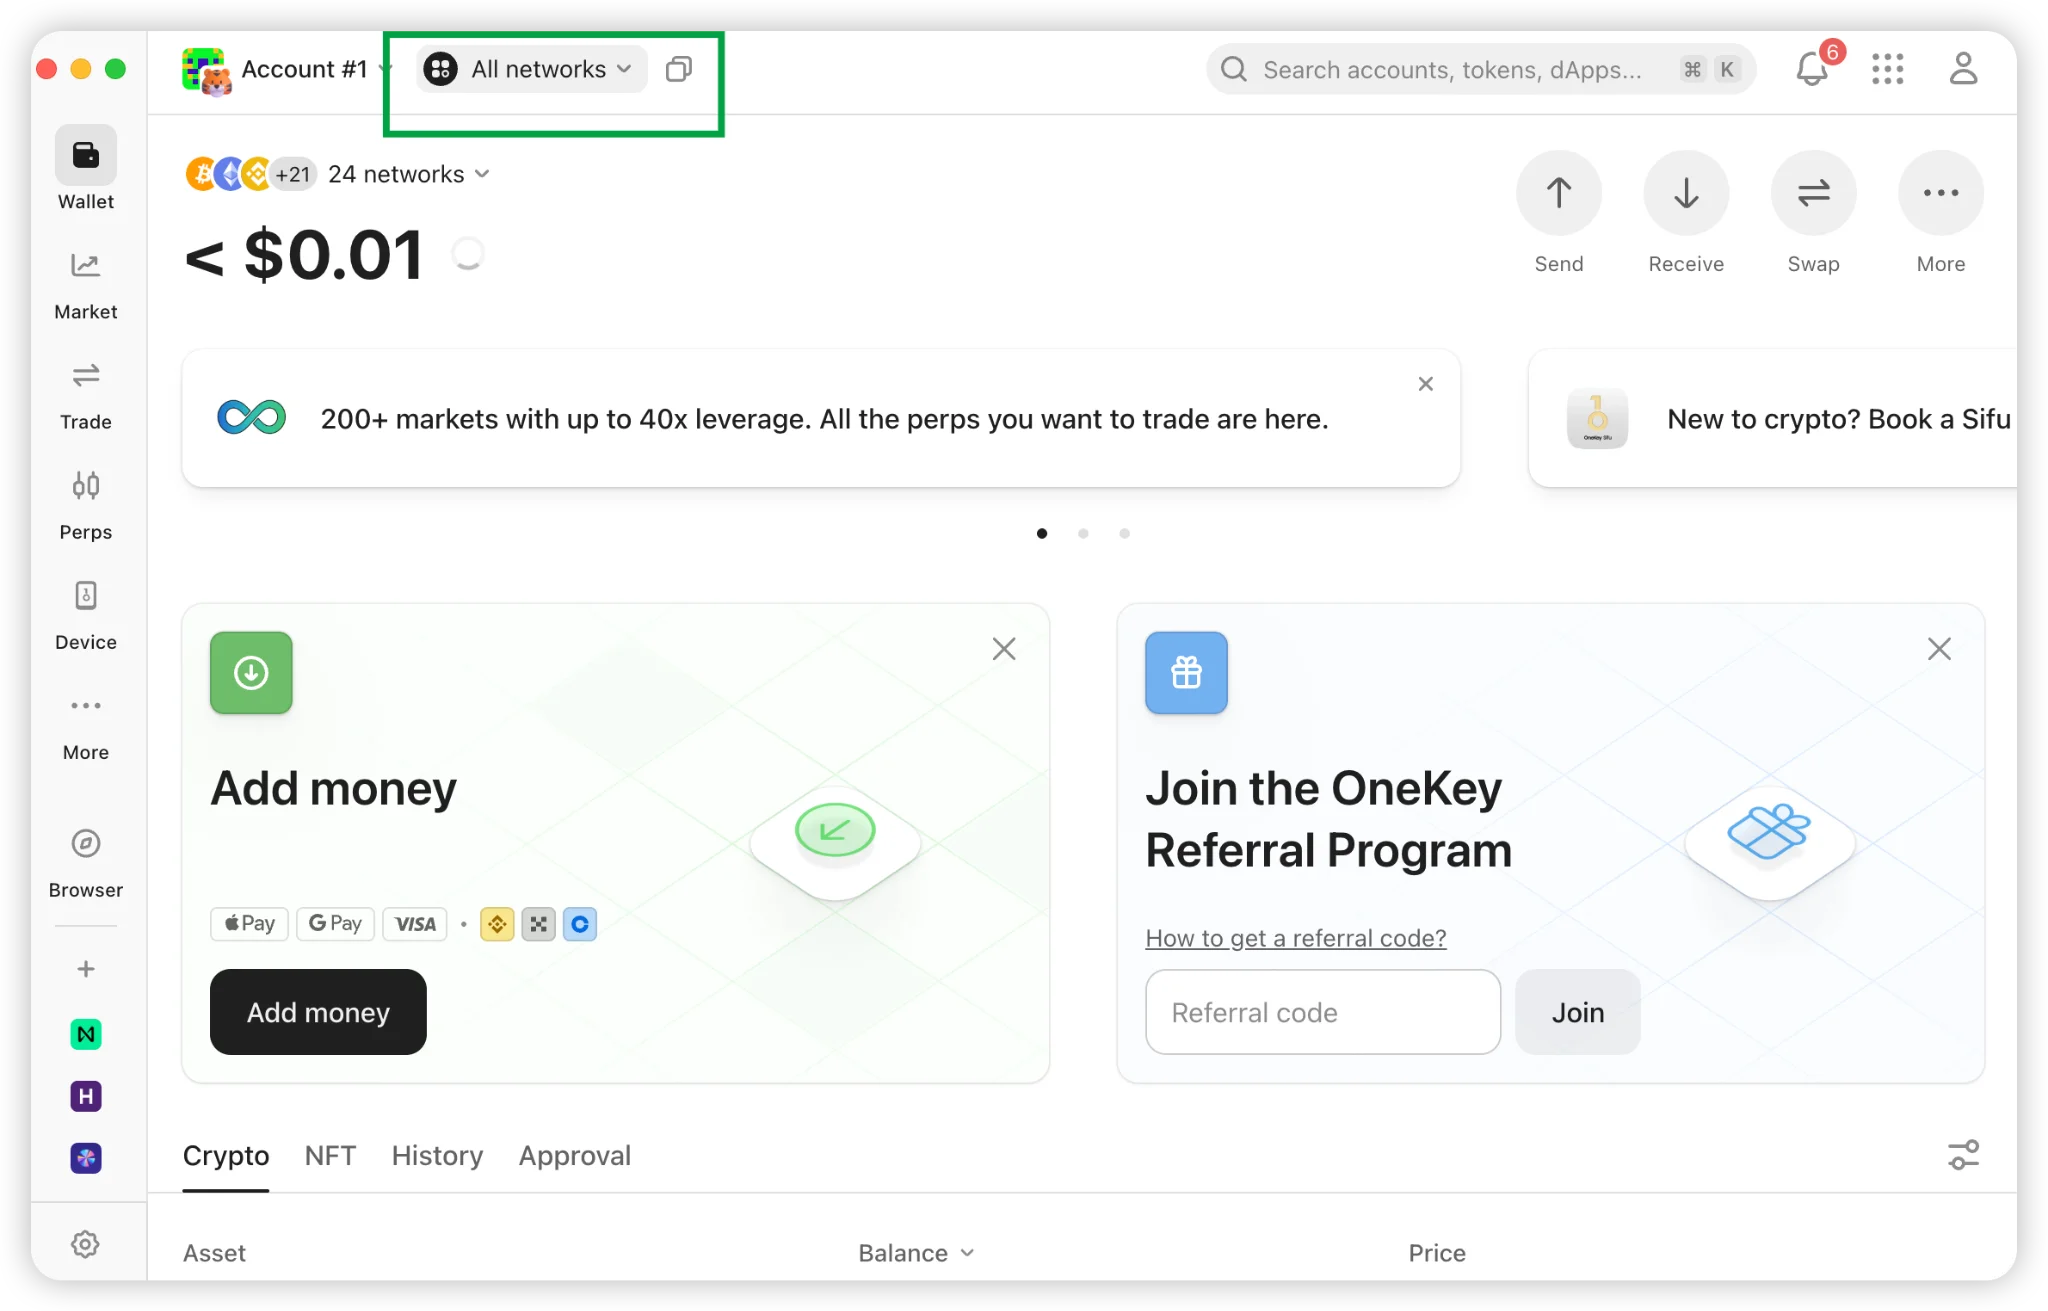The width and height of the screenshot is (2048, 1311).
Task: Click the notifications bell icon
Action: tap(1812, 69)
